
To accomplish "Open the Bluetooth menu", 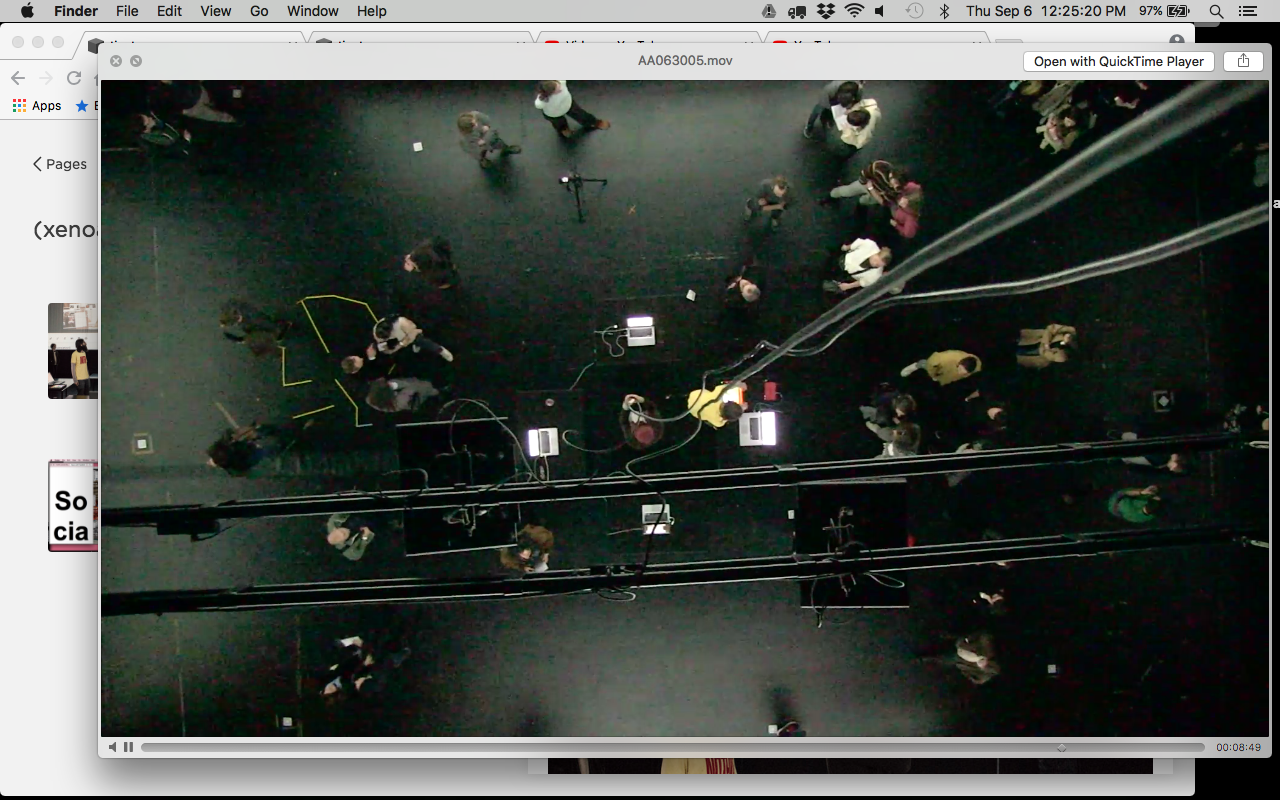I will (x=944, y=11).
